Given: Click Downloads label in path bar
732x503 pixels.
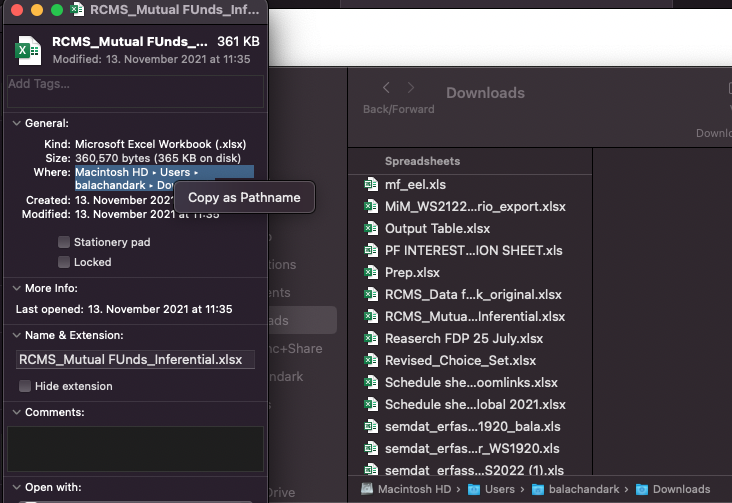Looking at the screenshot, I should point(681,489).
